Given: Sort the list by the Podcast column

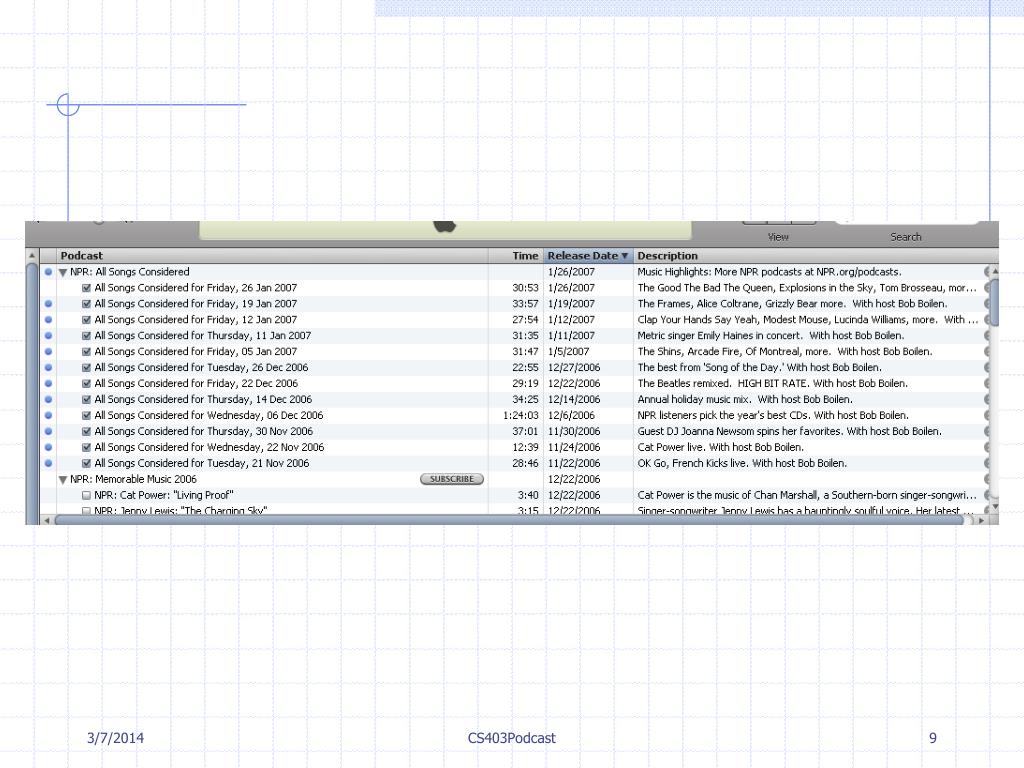Looking at the screenshot, I should tap(272, 256).
